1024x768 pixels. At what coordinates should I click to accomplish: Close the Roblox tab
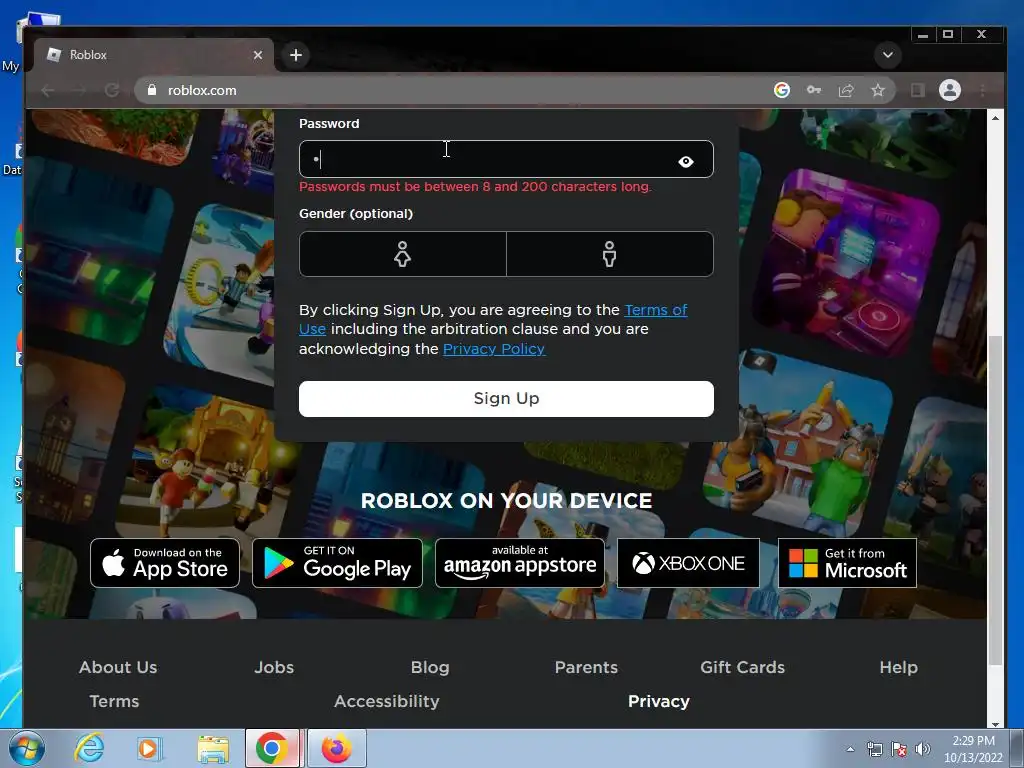click(258, 55)
